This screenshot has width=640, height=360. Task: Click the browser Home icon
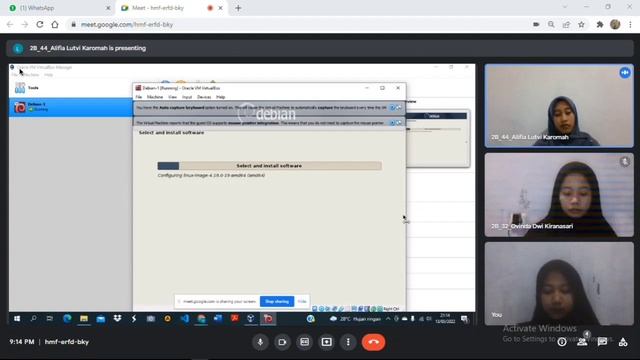click(x=55, y=24)
